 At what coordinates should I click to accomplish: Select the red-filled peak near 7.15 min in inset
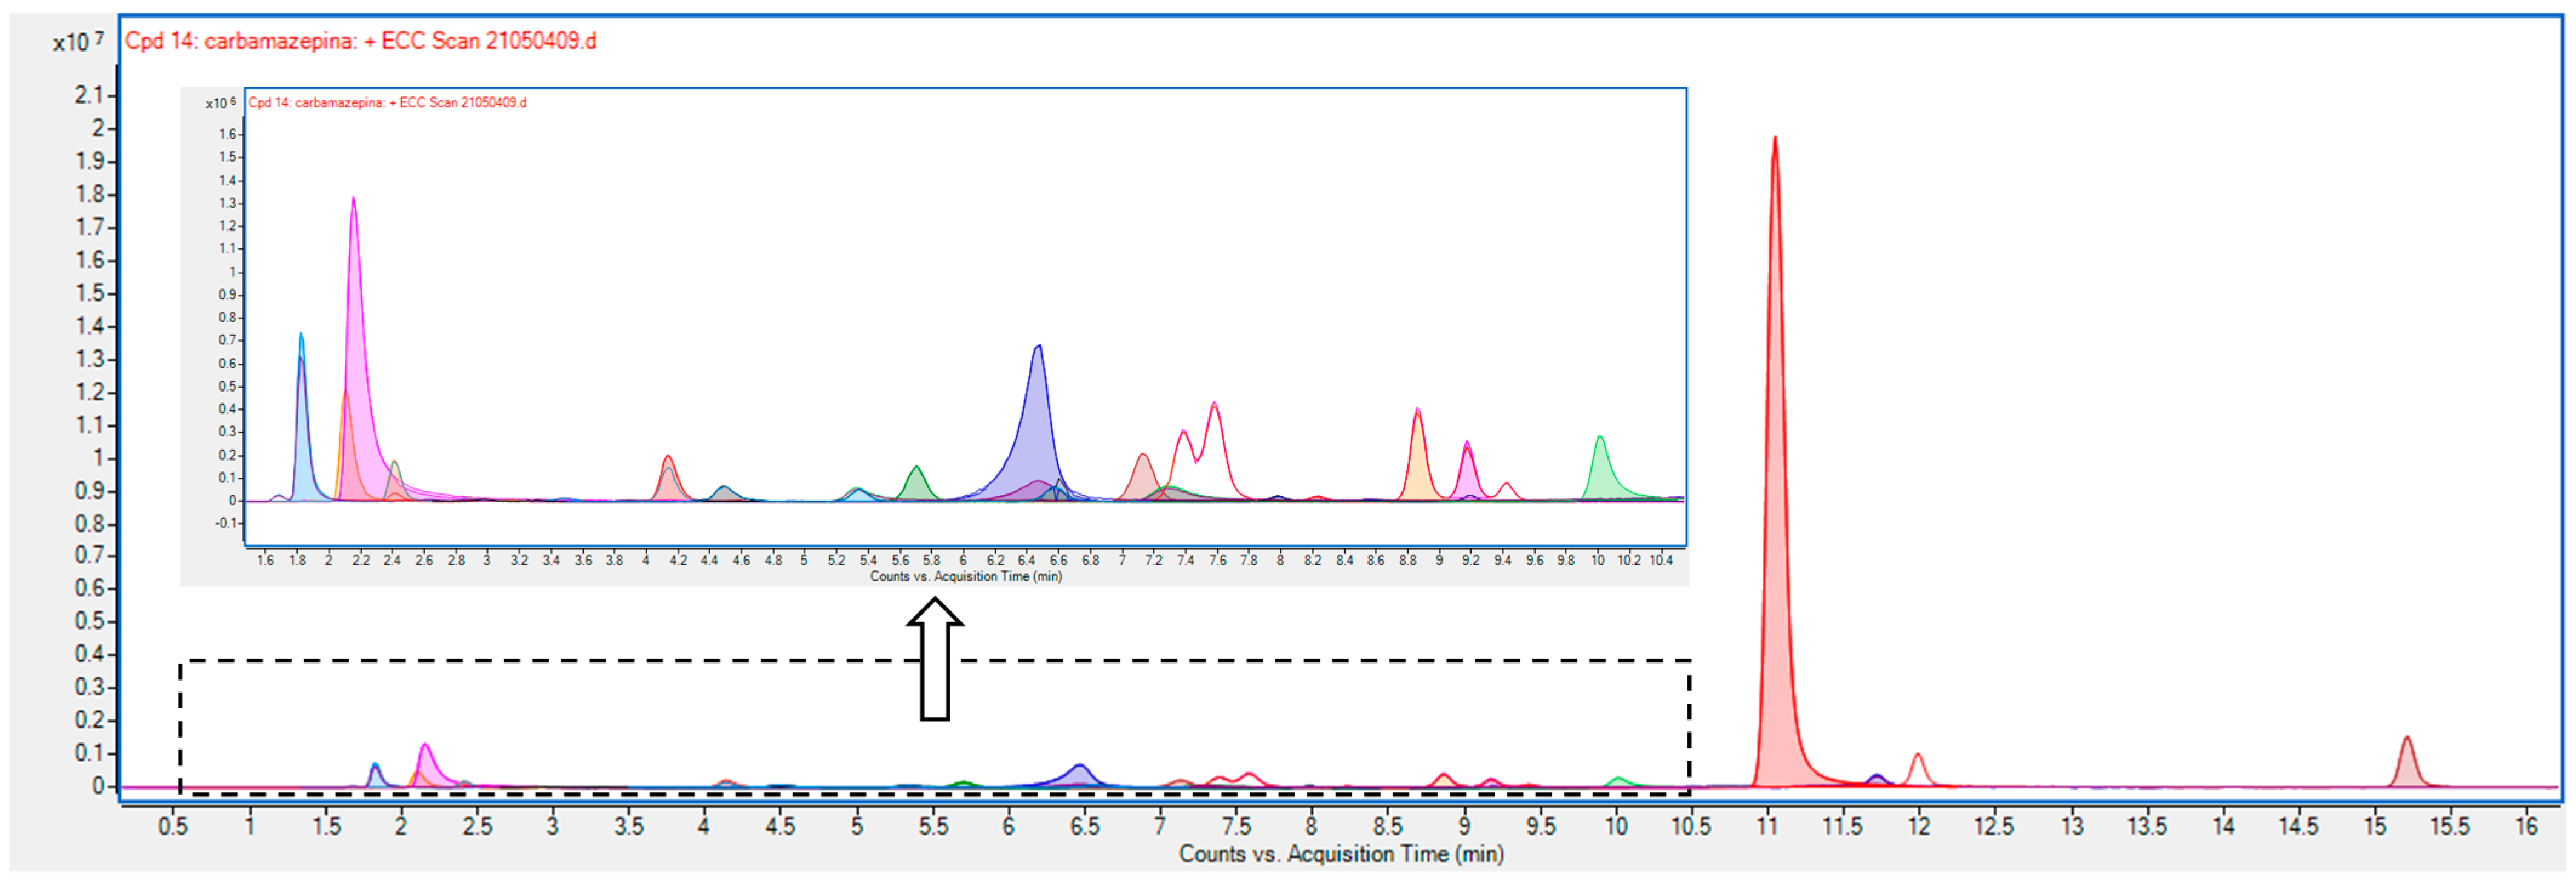coord(1143,480)
